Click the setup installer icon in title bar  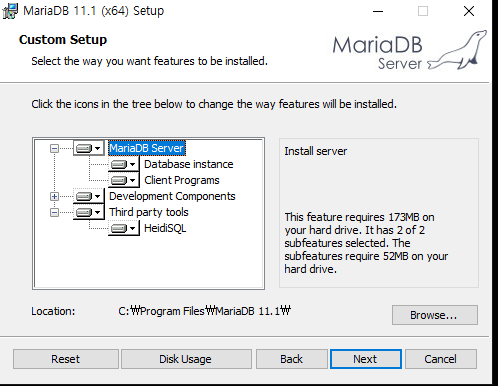click(10, 11)
